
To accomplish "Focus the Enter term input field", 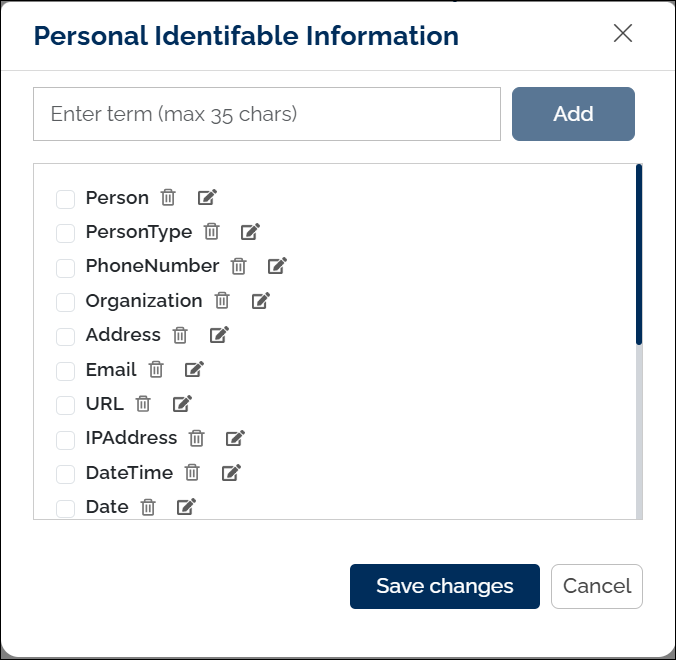I will tap(266, 114).
